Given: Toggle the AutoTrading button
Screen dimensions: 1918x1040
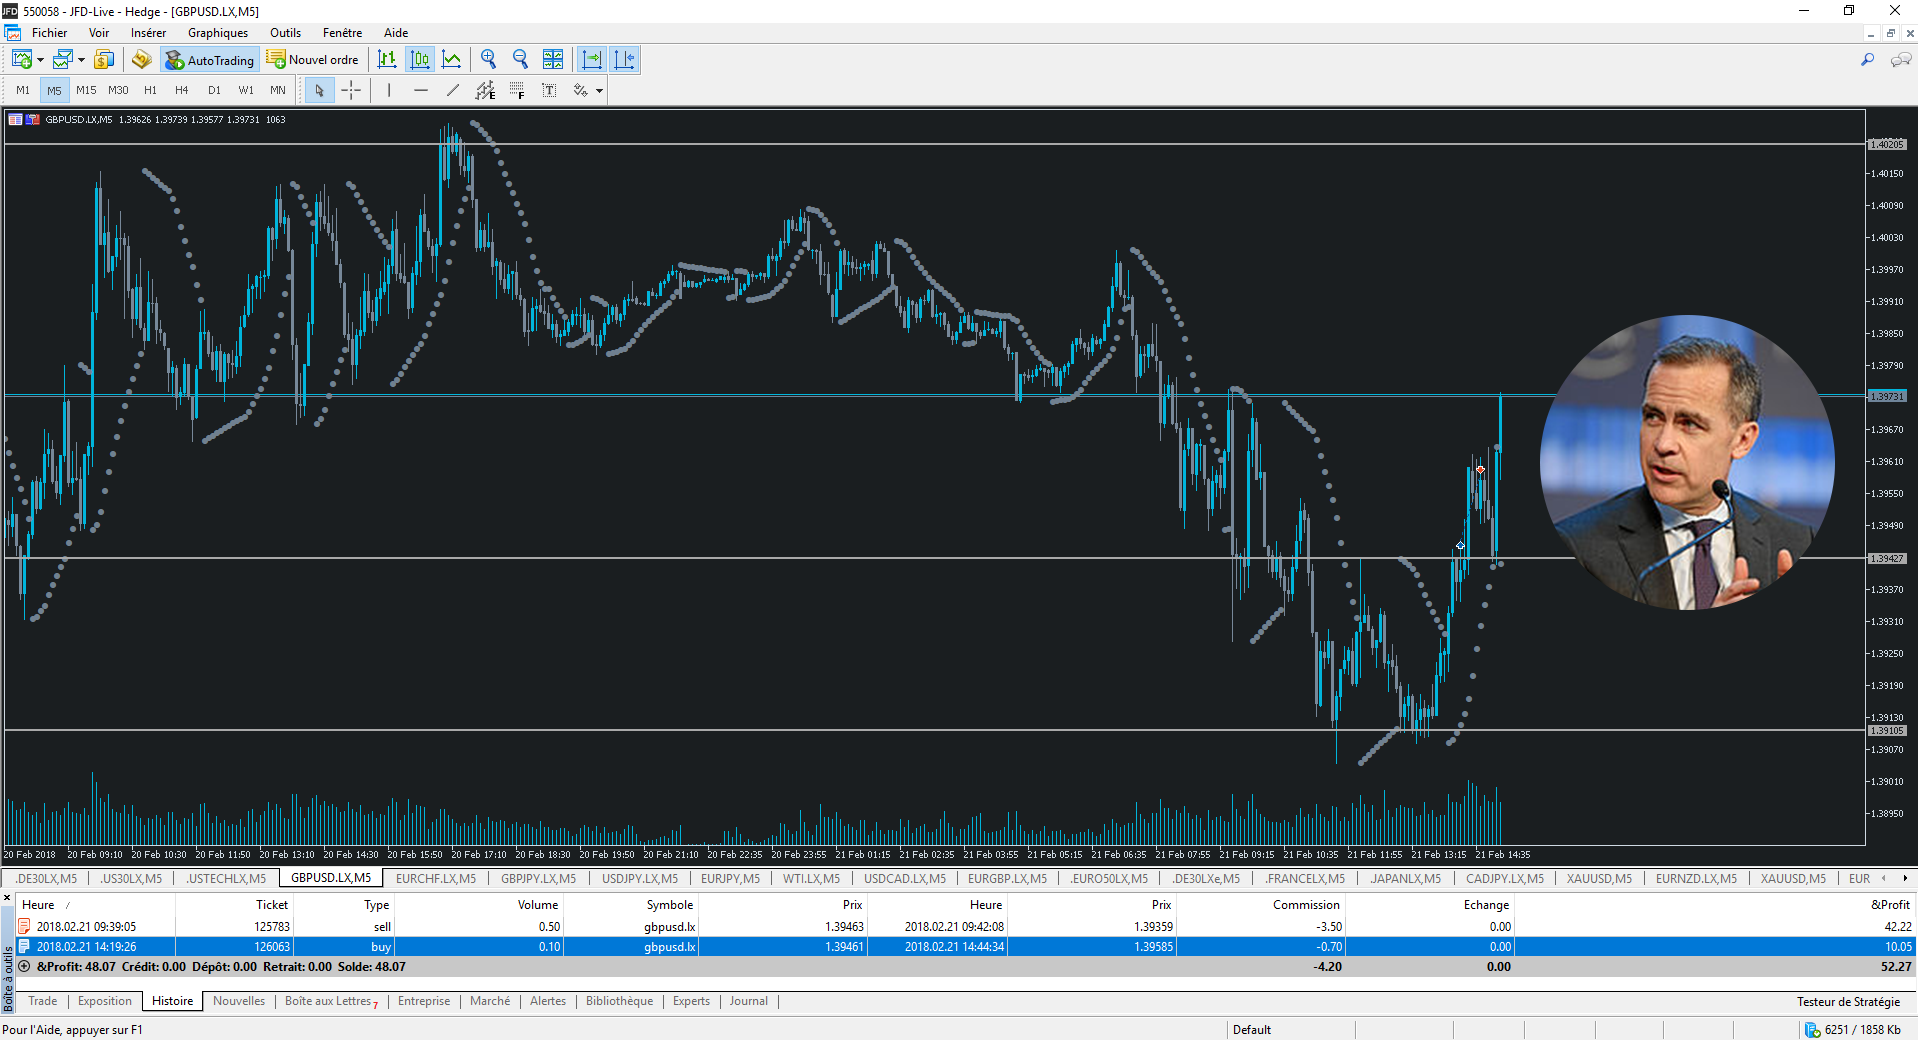Looking at the screenshot, I should click(x=210, y=60).
